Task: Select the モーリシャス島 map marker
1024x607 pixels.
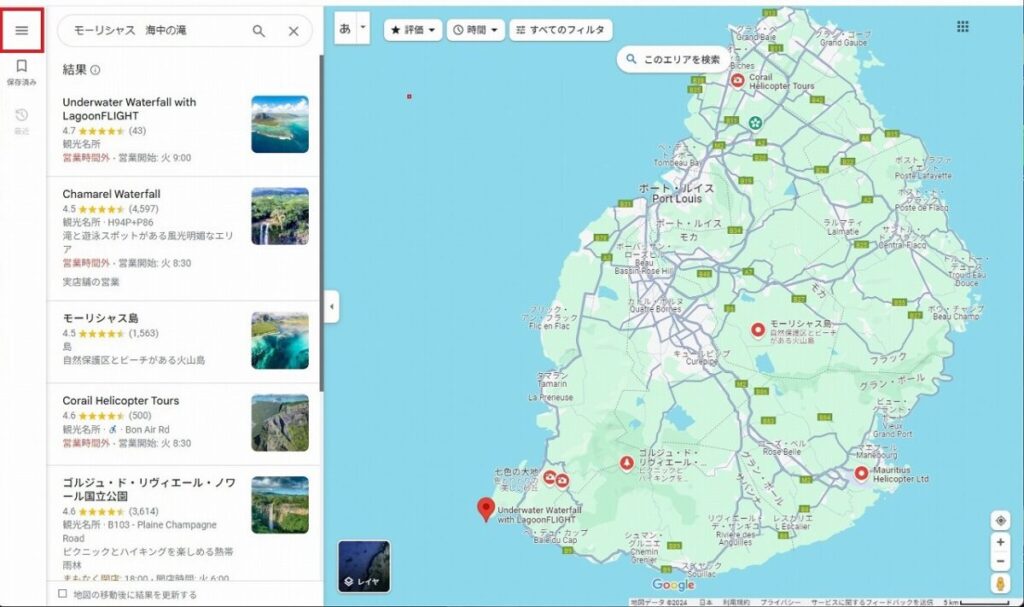Action: (x=758, y=330)
